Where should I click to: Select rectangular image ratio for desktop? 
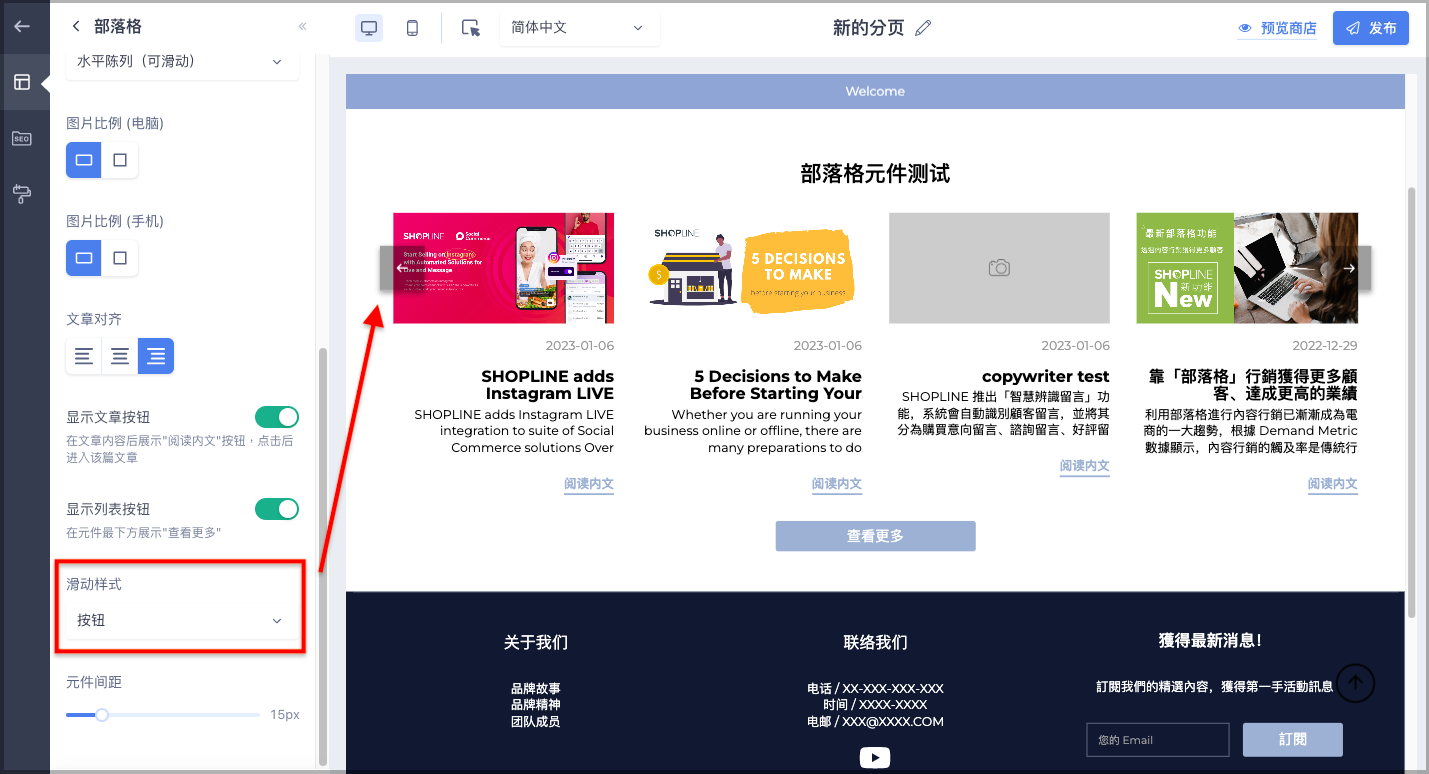[x=84, y=160]
